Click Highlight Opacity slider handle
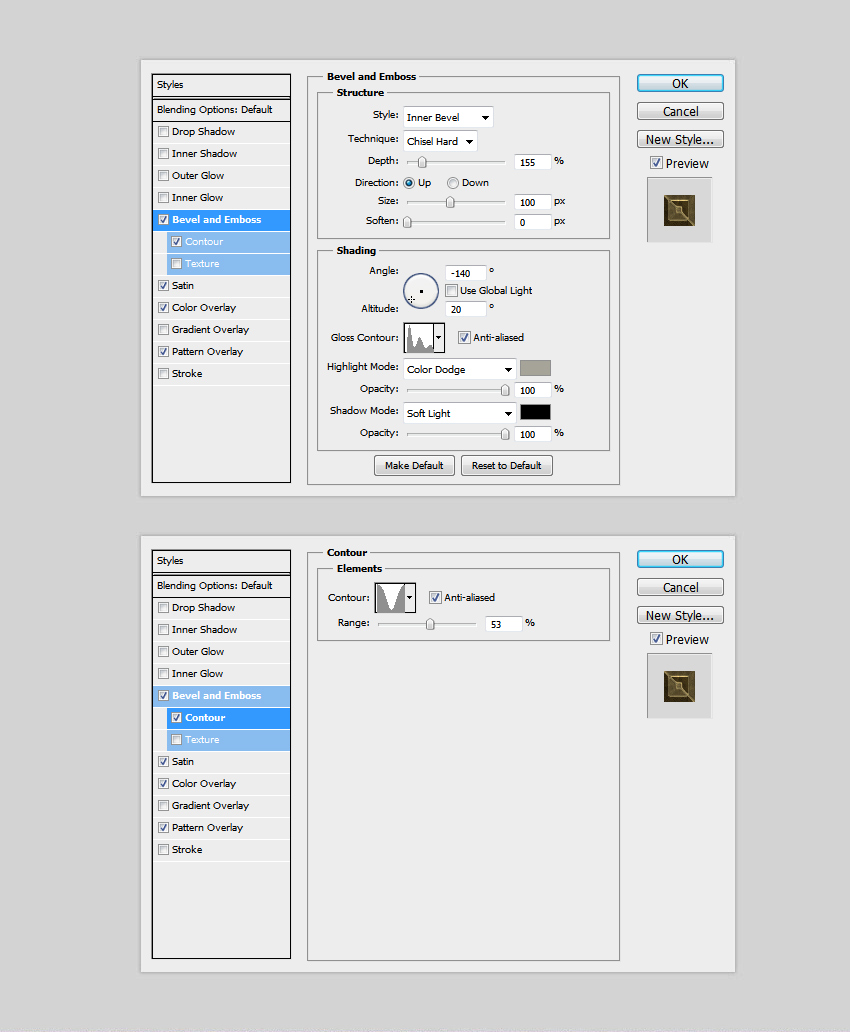 tap(505, 390)
